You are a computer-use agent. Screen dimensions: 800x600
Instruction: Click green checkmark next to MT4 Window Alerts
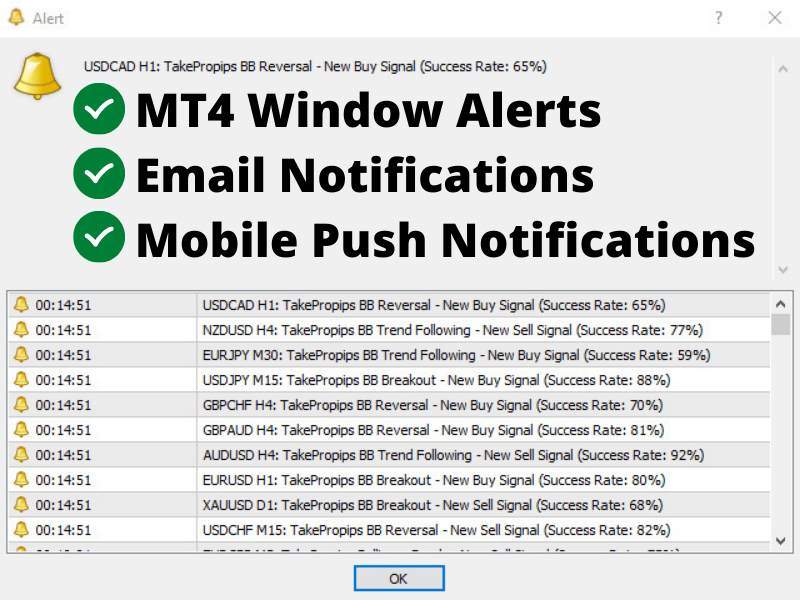[x=99, y=109]
